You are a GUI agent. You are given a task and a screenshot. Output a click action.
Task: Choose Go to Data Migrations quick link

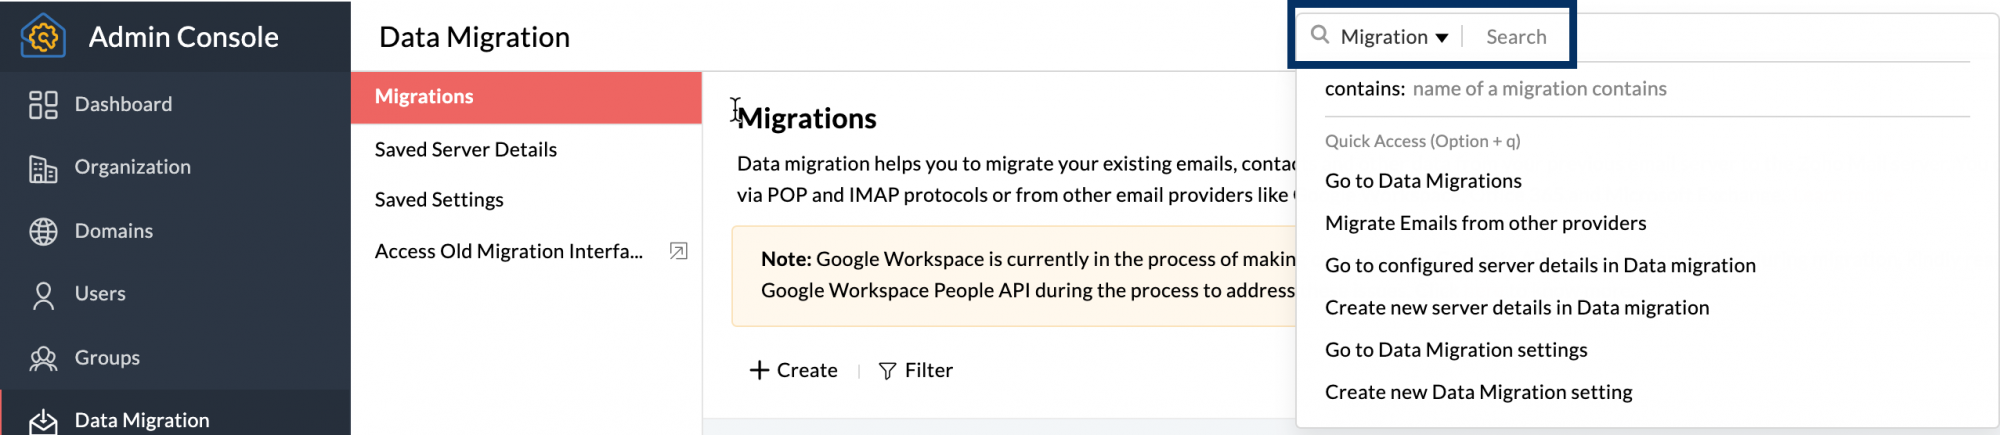(x=1422, y=181)
